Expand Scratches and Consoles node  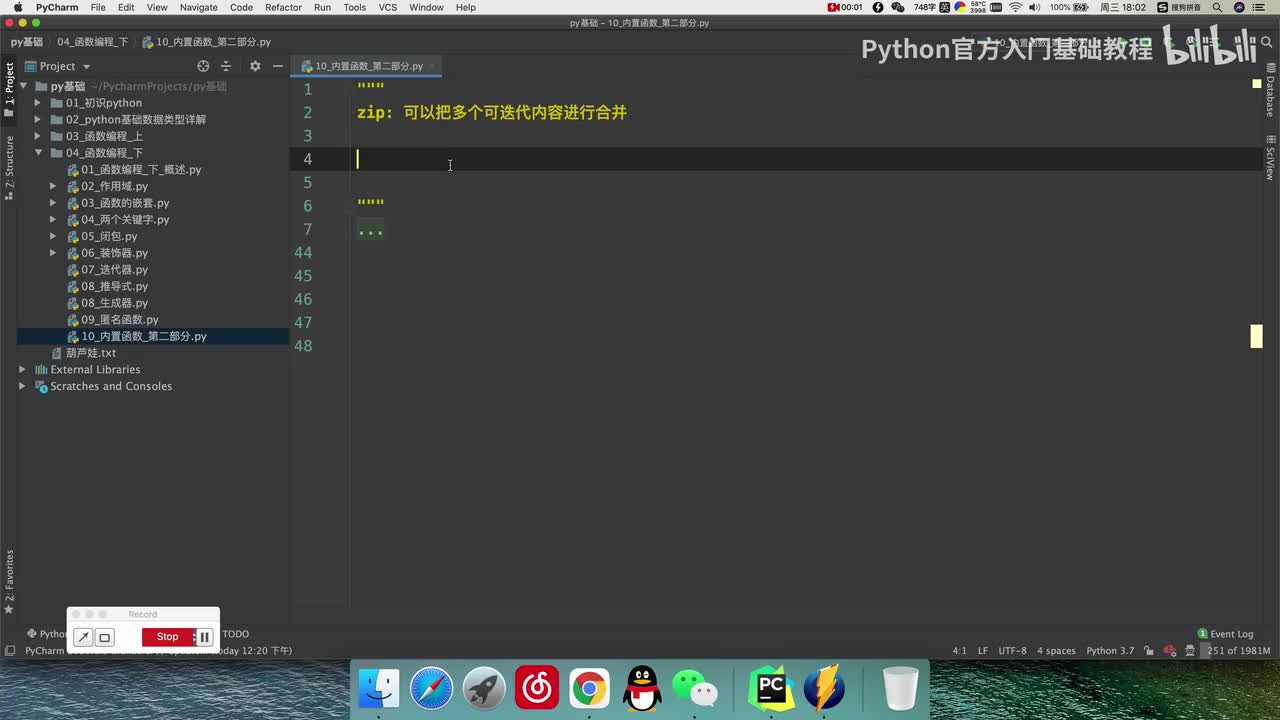click(22, 386)
